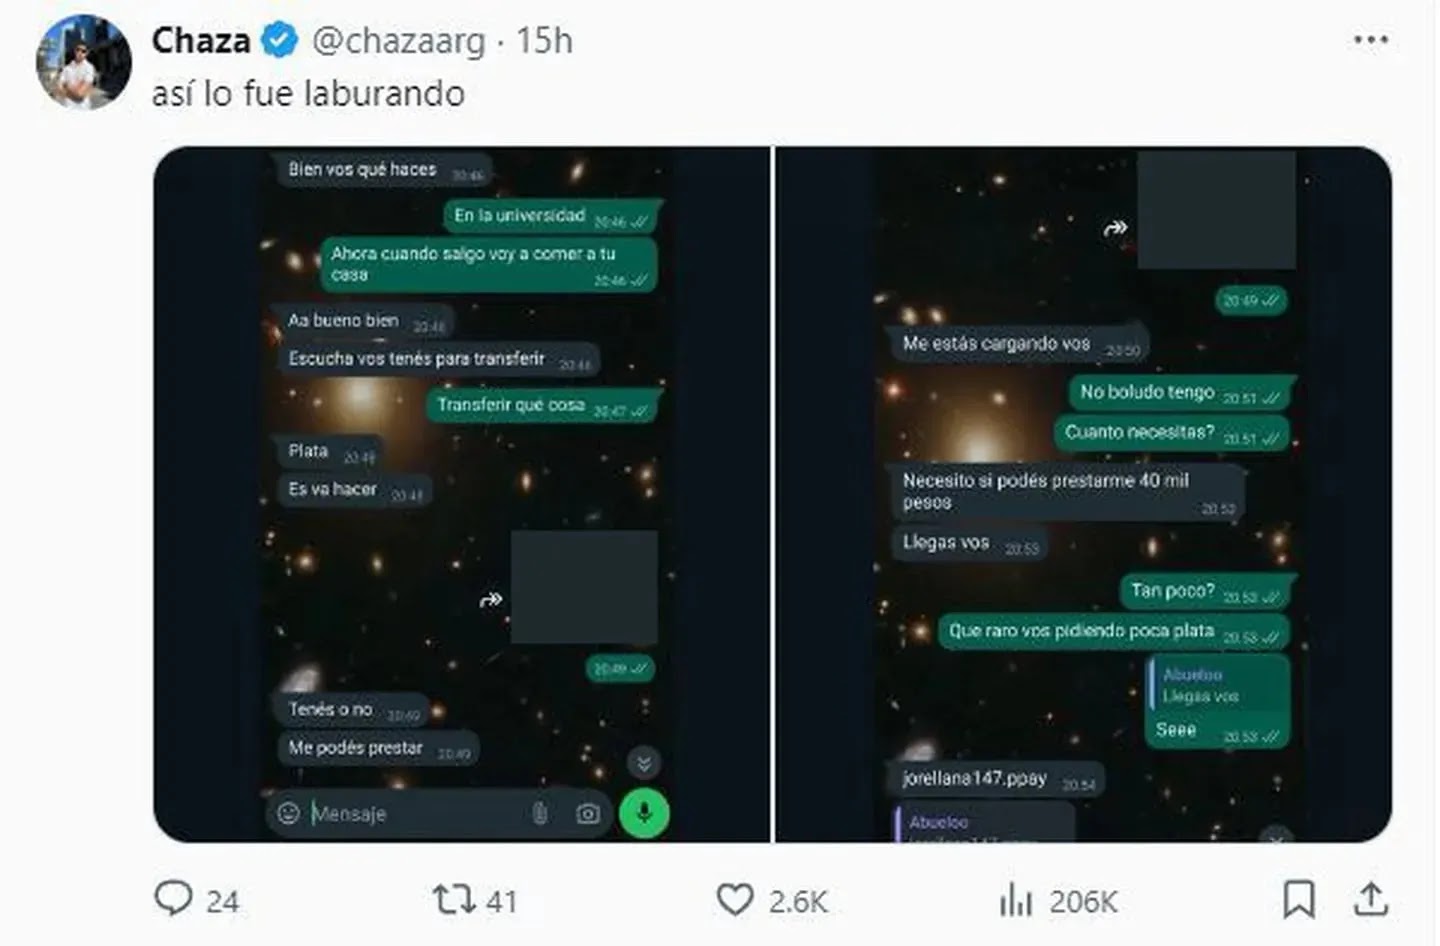The width and height of the screenshot is (1440, 946).
Task: Open the view analytics bar chart icon
Action: click(1015, 900)
